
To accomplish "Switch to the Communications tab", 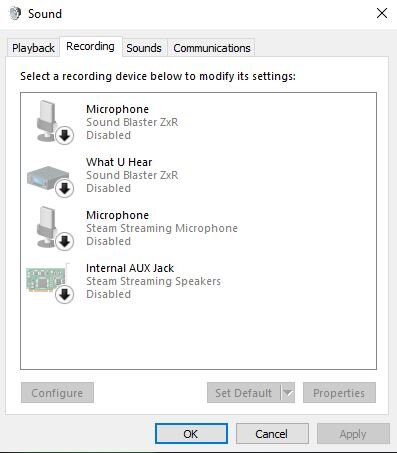I will tap(212, 48).
